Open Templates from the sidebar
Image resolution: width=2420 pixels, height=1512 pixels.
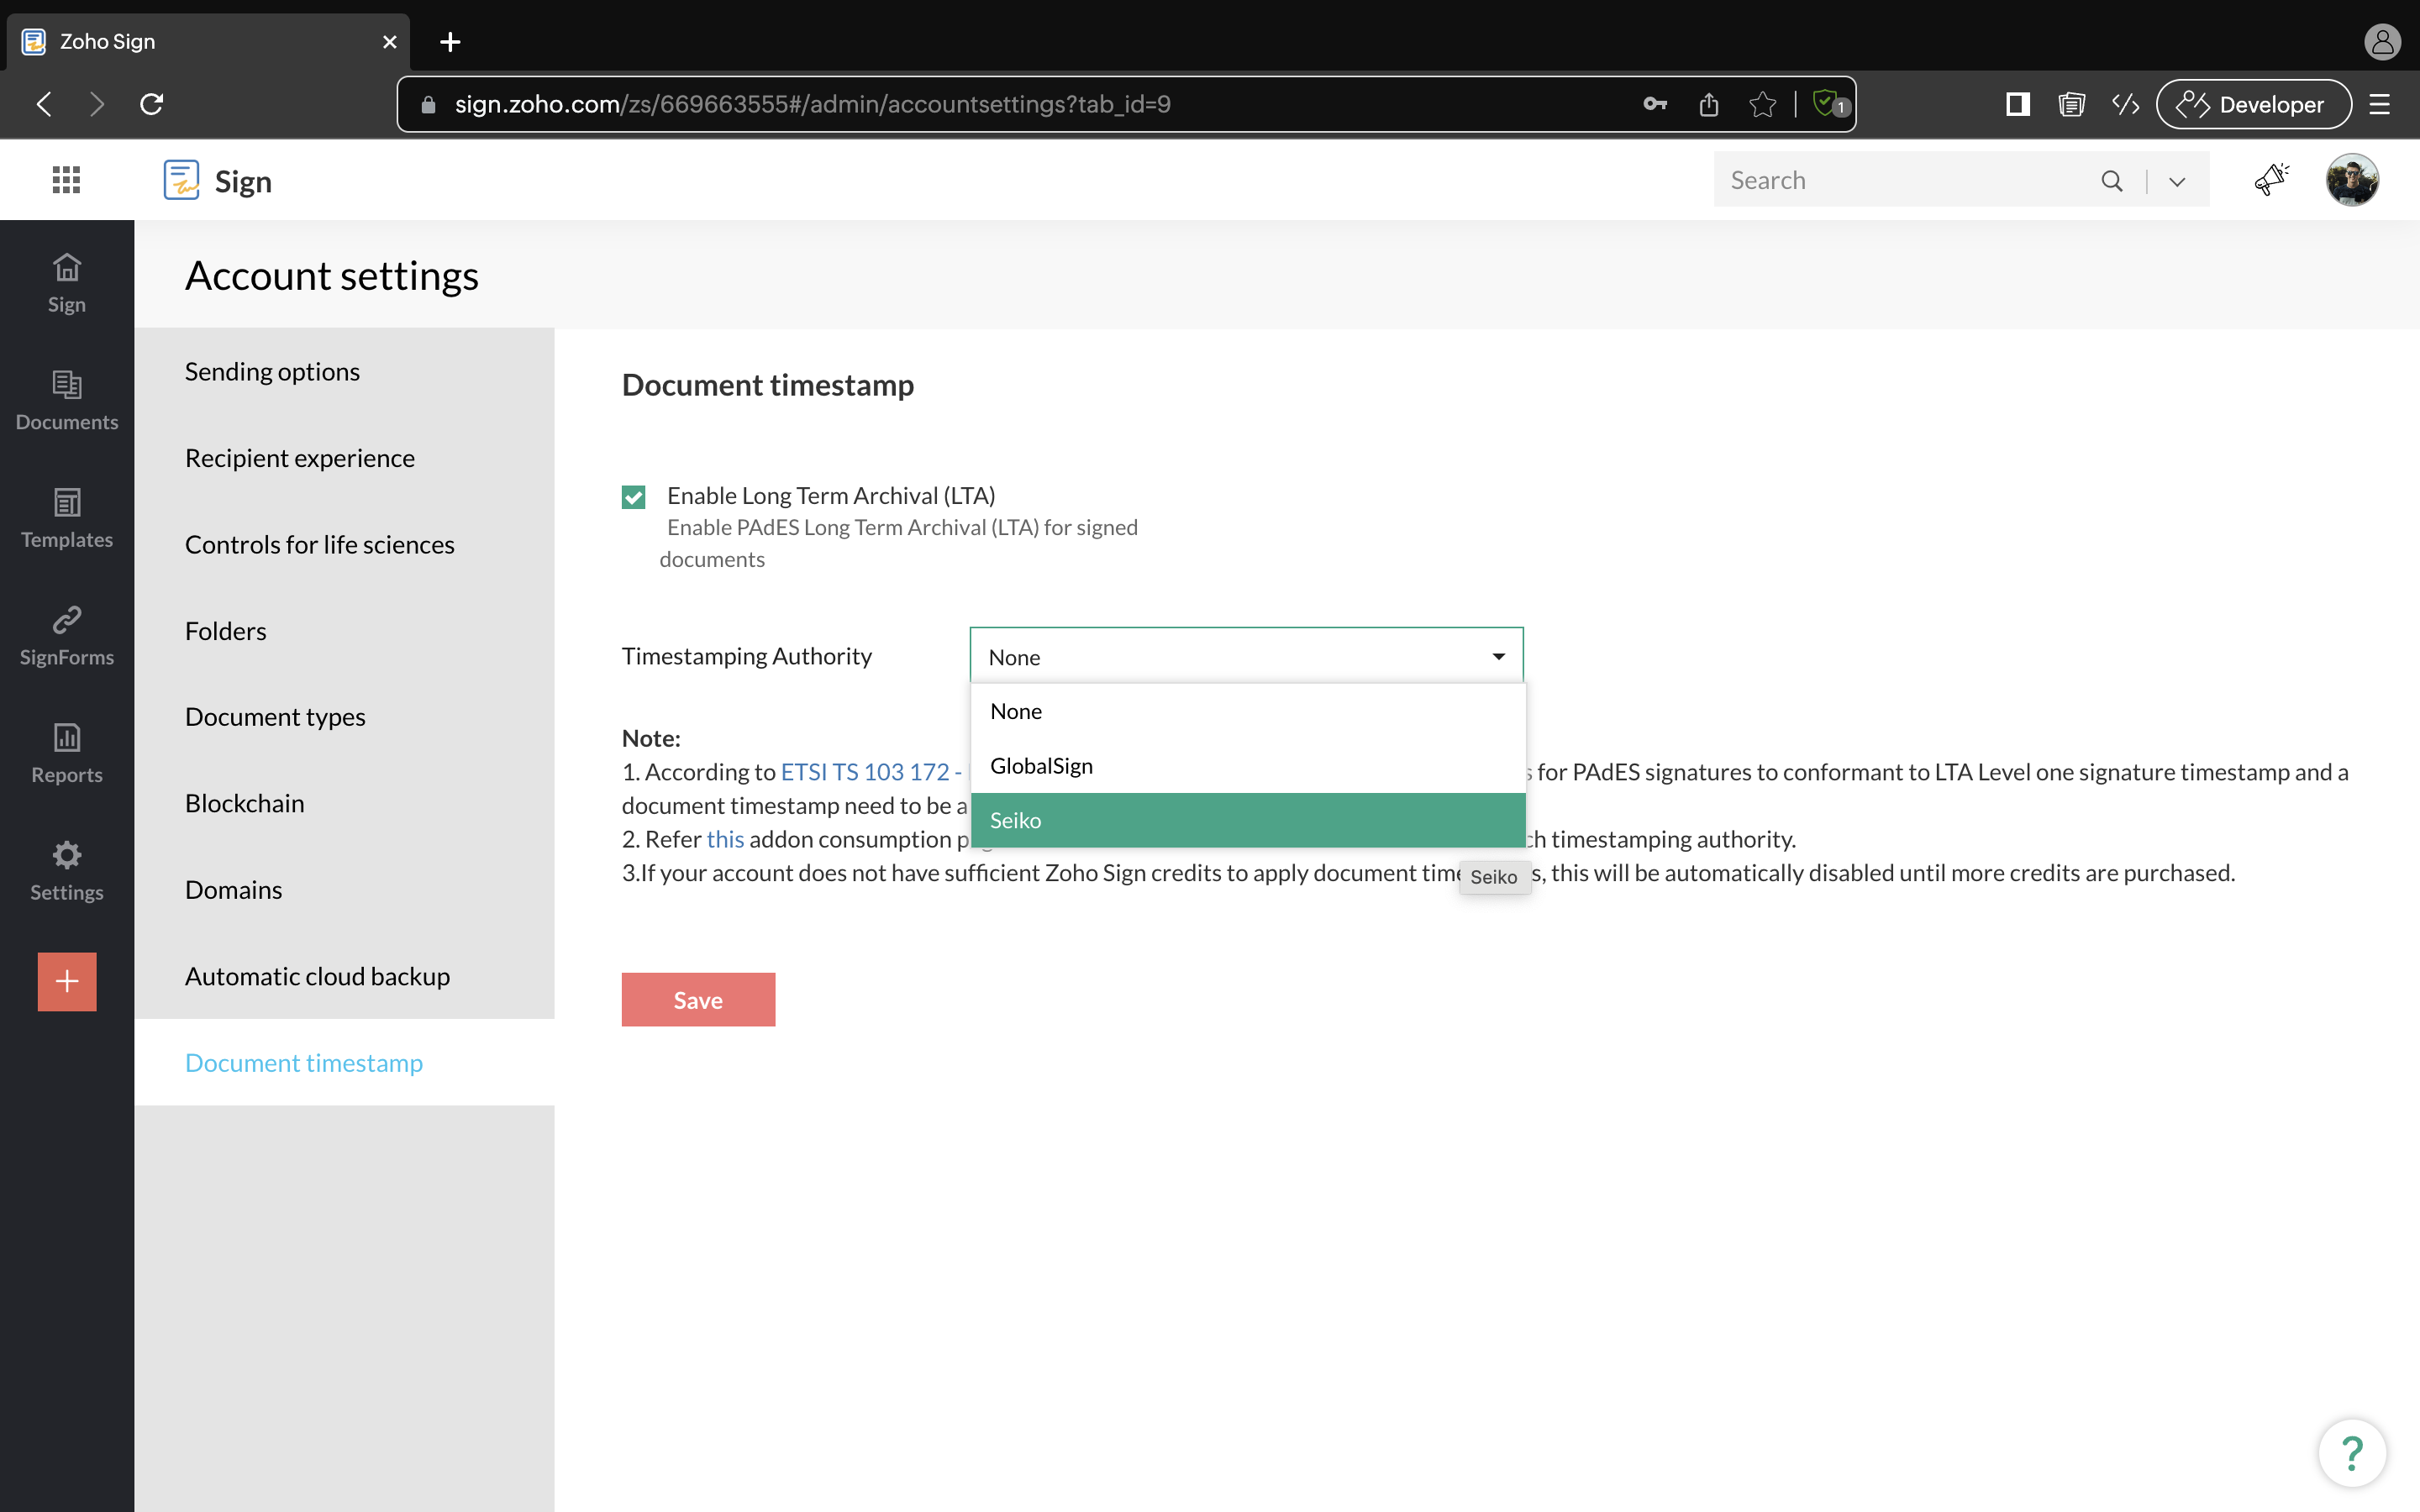pyautogui.click(x=66, y=518)
